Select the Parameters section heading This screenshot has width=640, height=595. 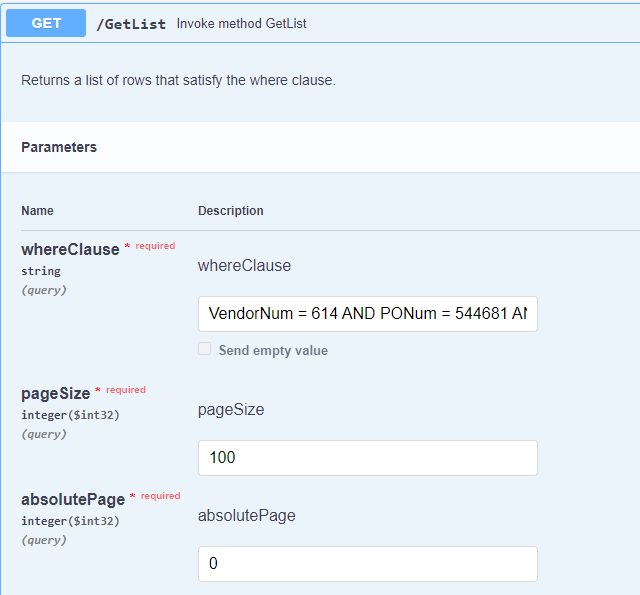pos(59,147)
